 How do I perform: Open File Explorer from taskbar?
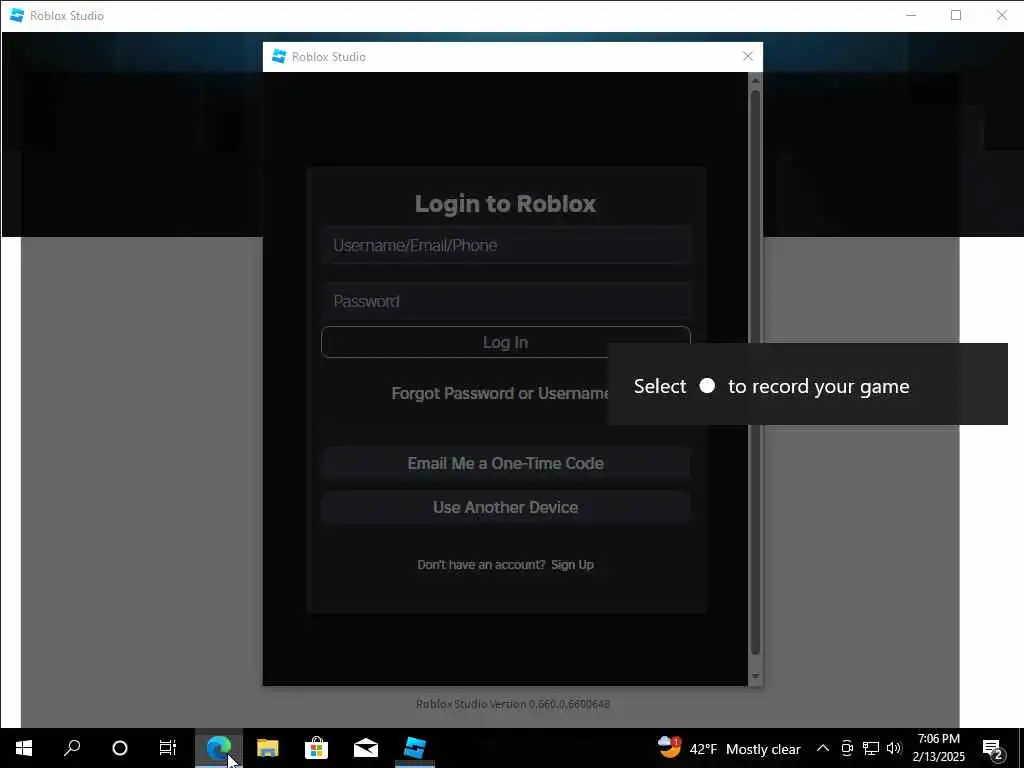click(x=268, y=748)
